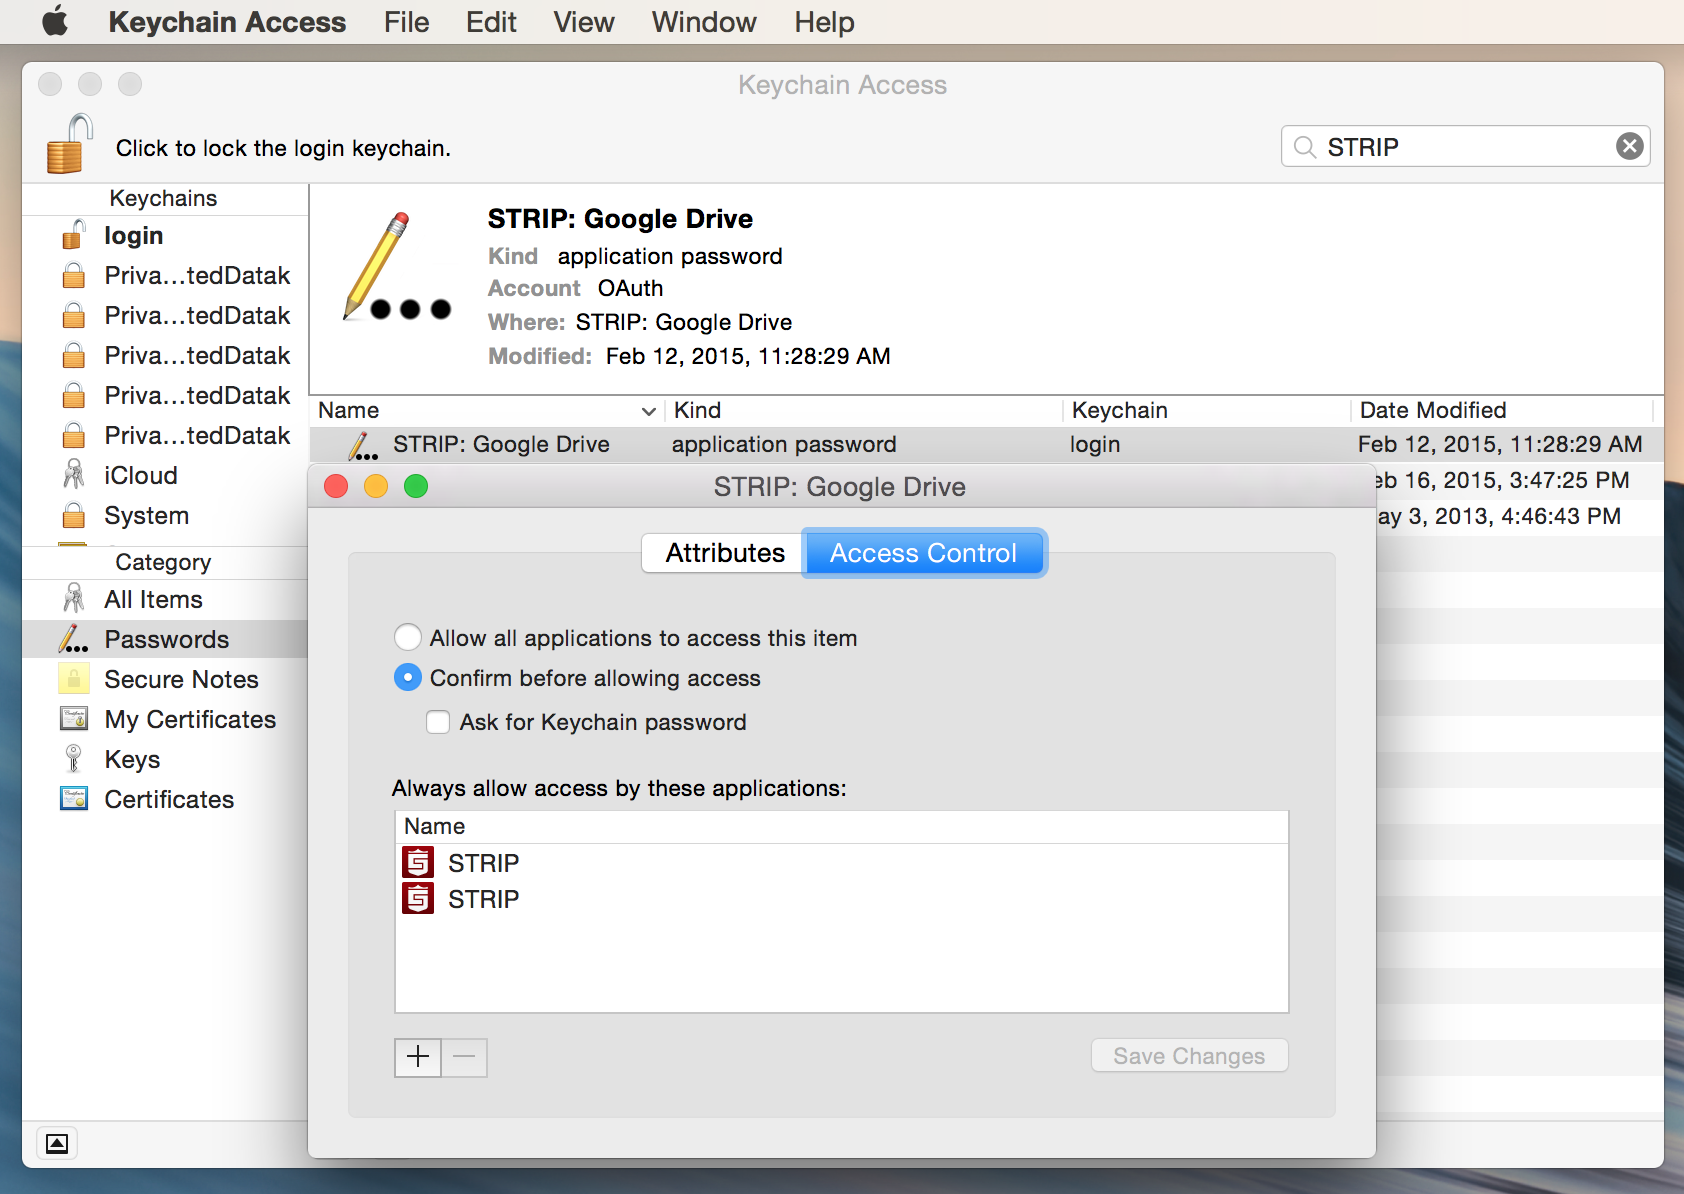
Task: Remove application with the minus button
Action: [464, 1057]
